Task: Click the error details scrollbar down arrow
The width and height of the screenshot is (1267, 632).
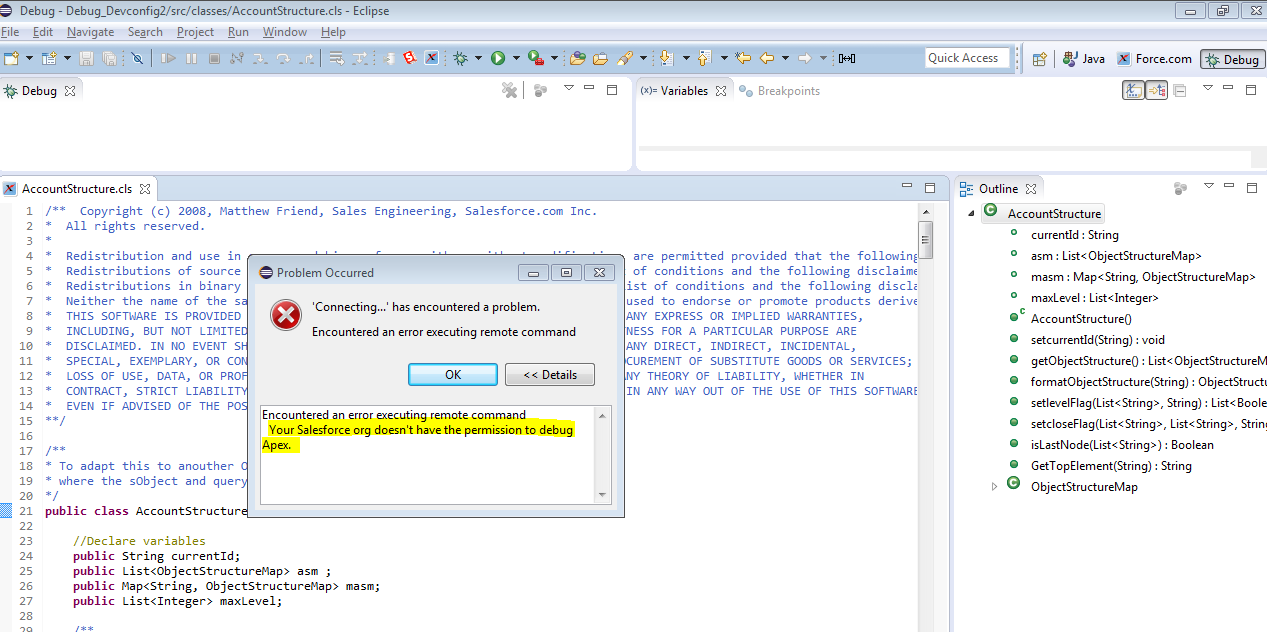Action: pyautogui.click(x=602, y=495)
